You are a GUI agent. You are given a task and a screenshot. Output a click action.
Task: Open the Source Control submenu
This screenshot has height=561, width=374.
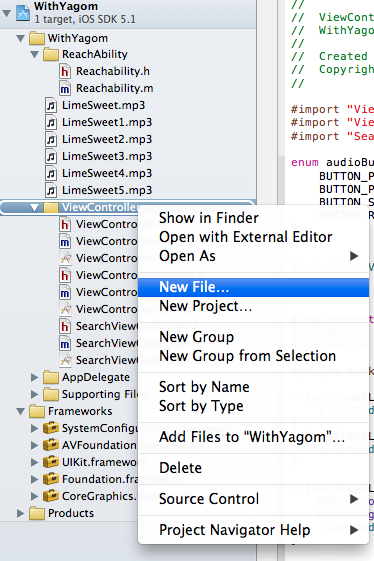click(253, 499)
